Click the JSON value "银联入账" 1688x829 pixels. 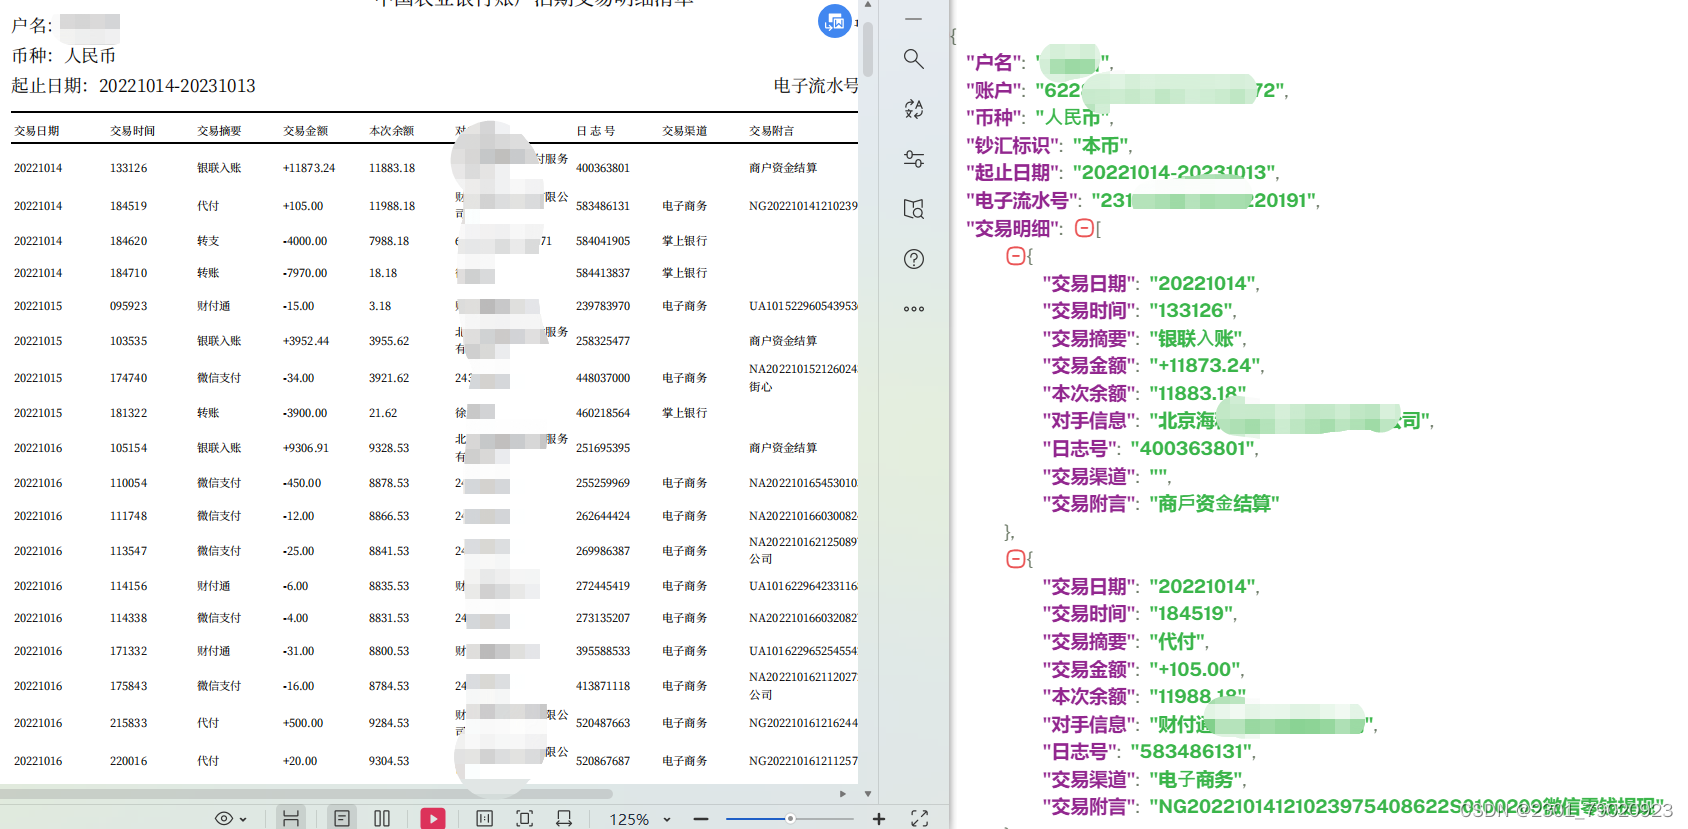click(1197, 339)
